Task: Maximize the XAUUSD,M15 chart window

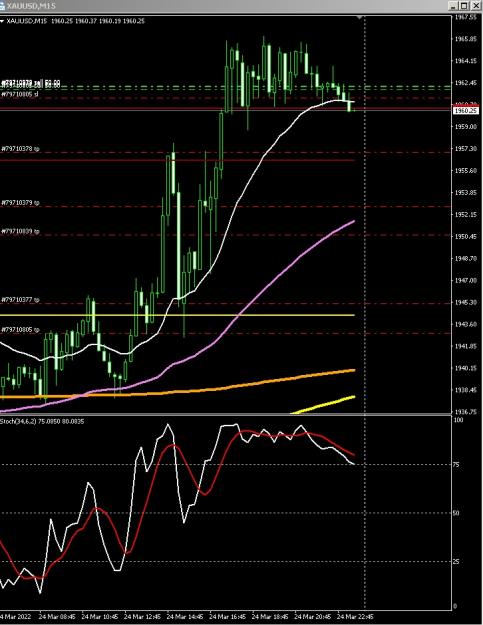Action: click(x=465, y=6)
